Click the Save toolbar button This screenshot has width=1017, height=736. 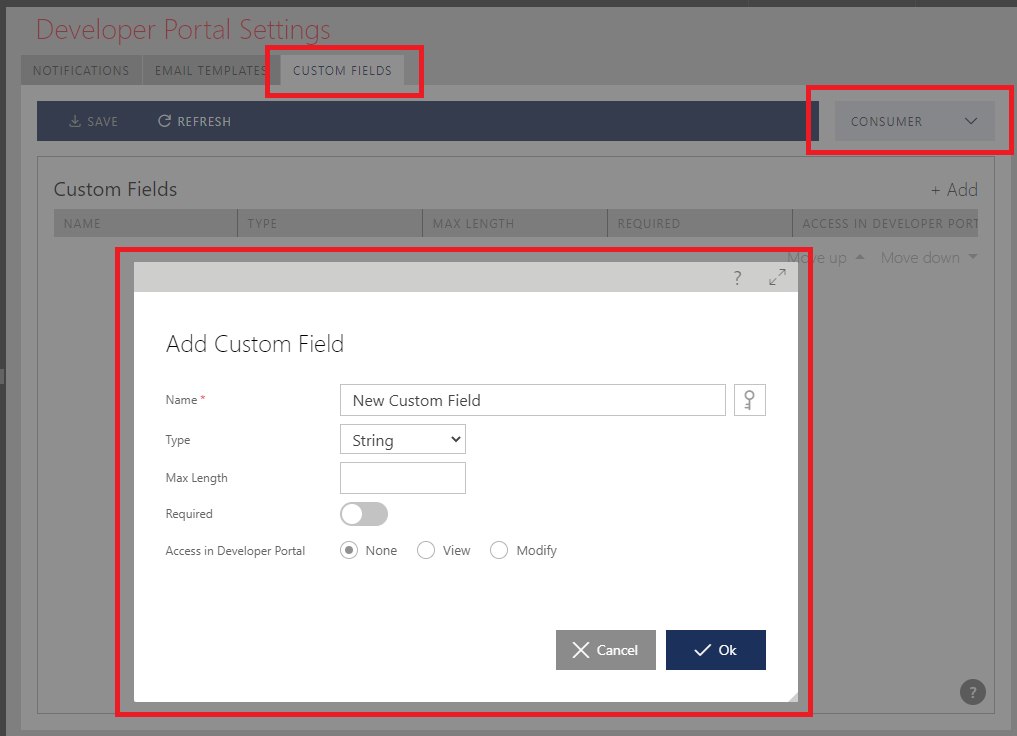click(93, 121)
